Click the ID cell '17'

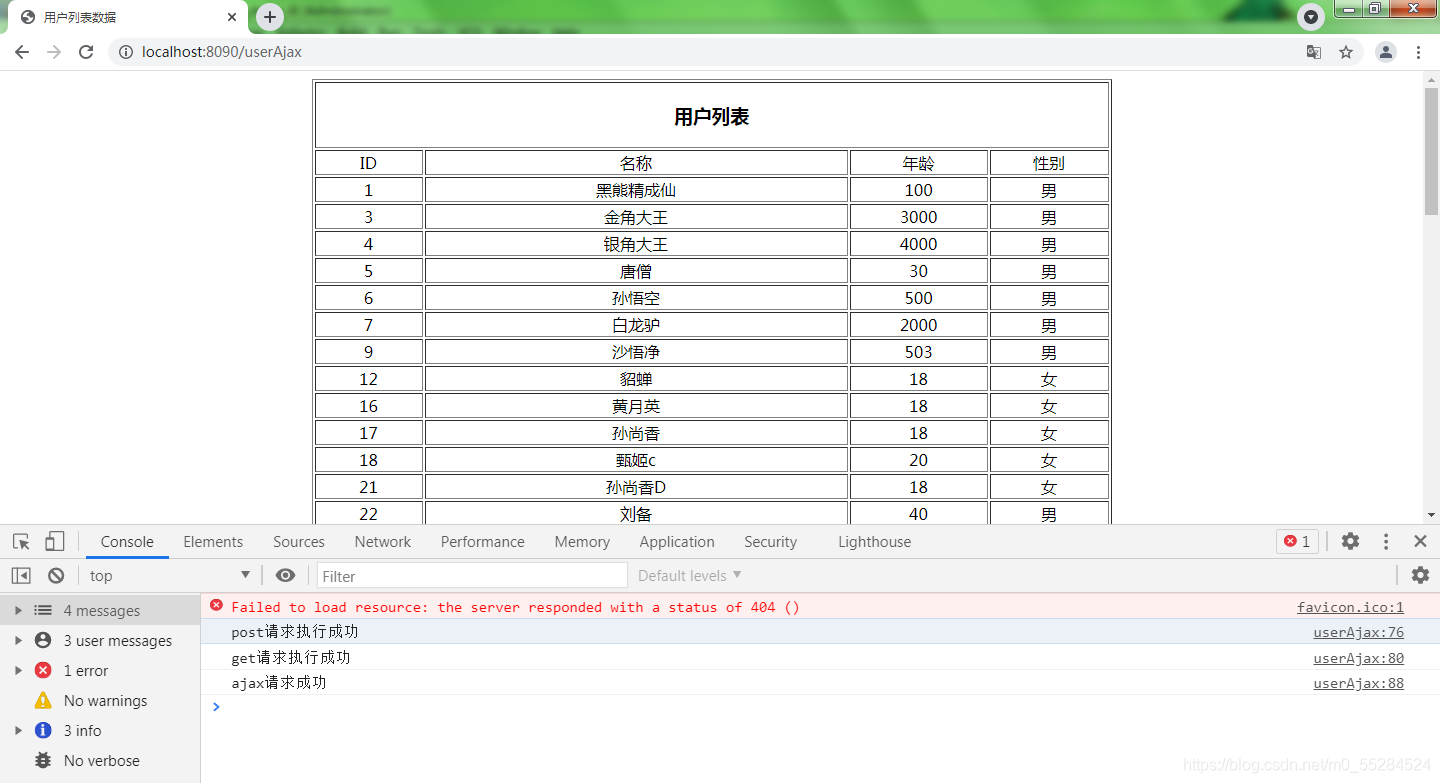point(368,433)
